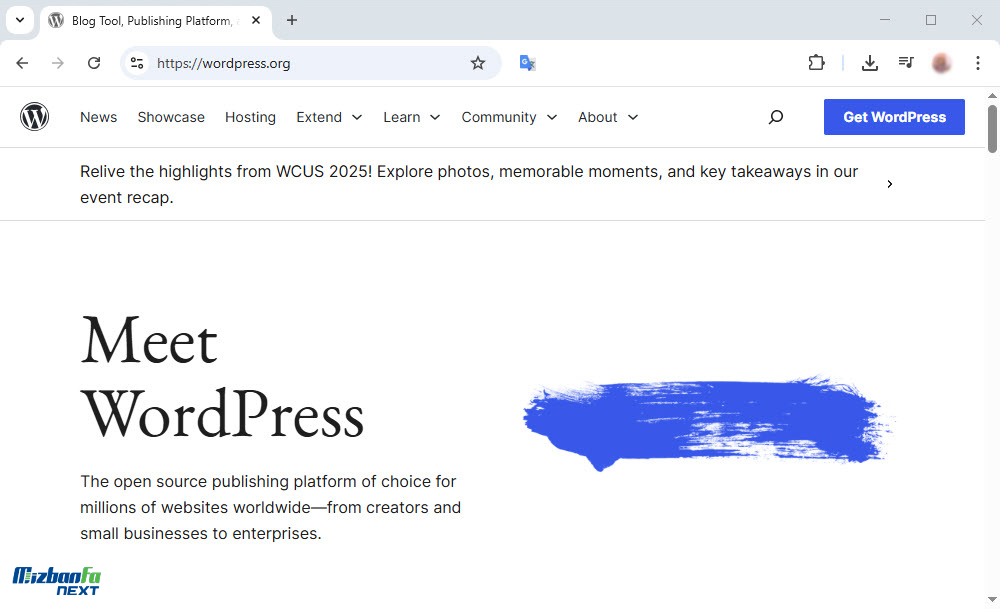The image size is (1000, 609).
Task: Open the browser Extensions puzzle icon
Action: click(816, 63)
